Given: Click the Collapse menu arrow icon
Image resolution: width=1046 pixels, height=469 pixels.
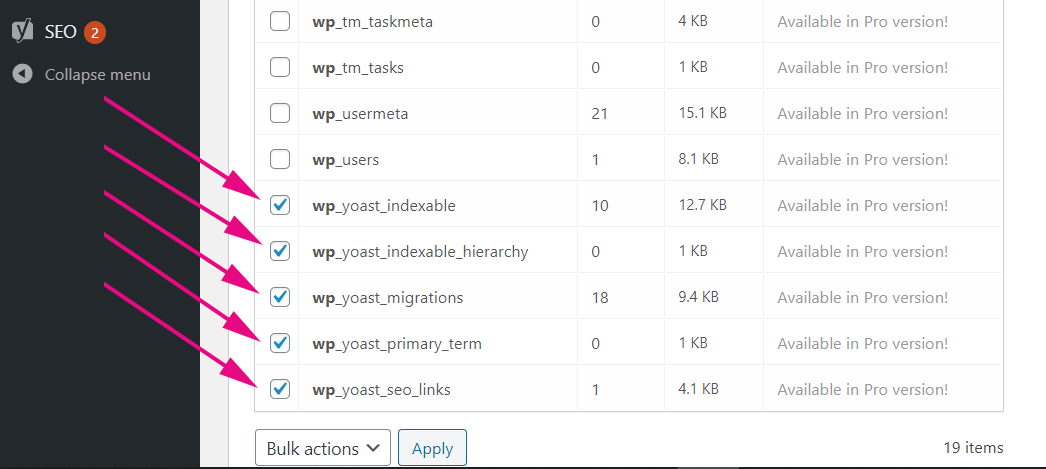Looking at the screenshot, I should pyautogui.click(x=23, y=74).
